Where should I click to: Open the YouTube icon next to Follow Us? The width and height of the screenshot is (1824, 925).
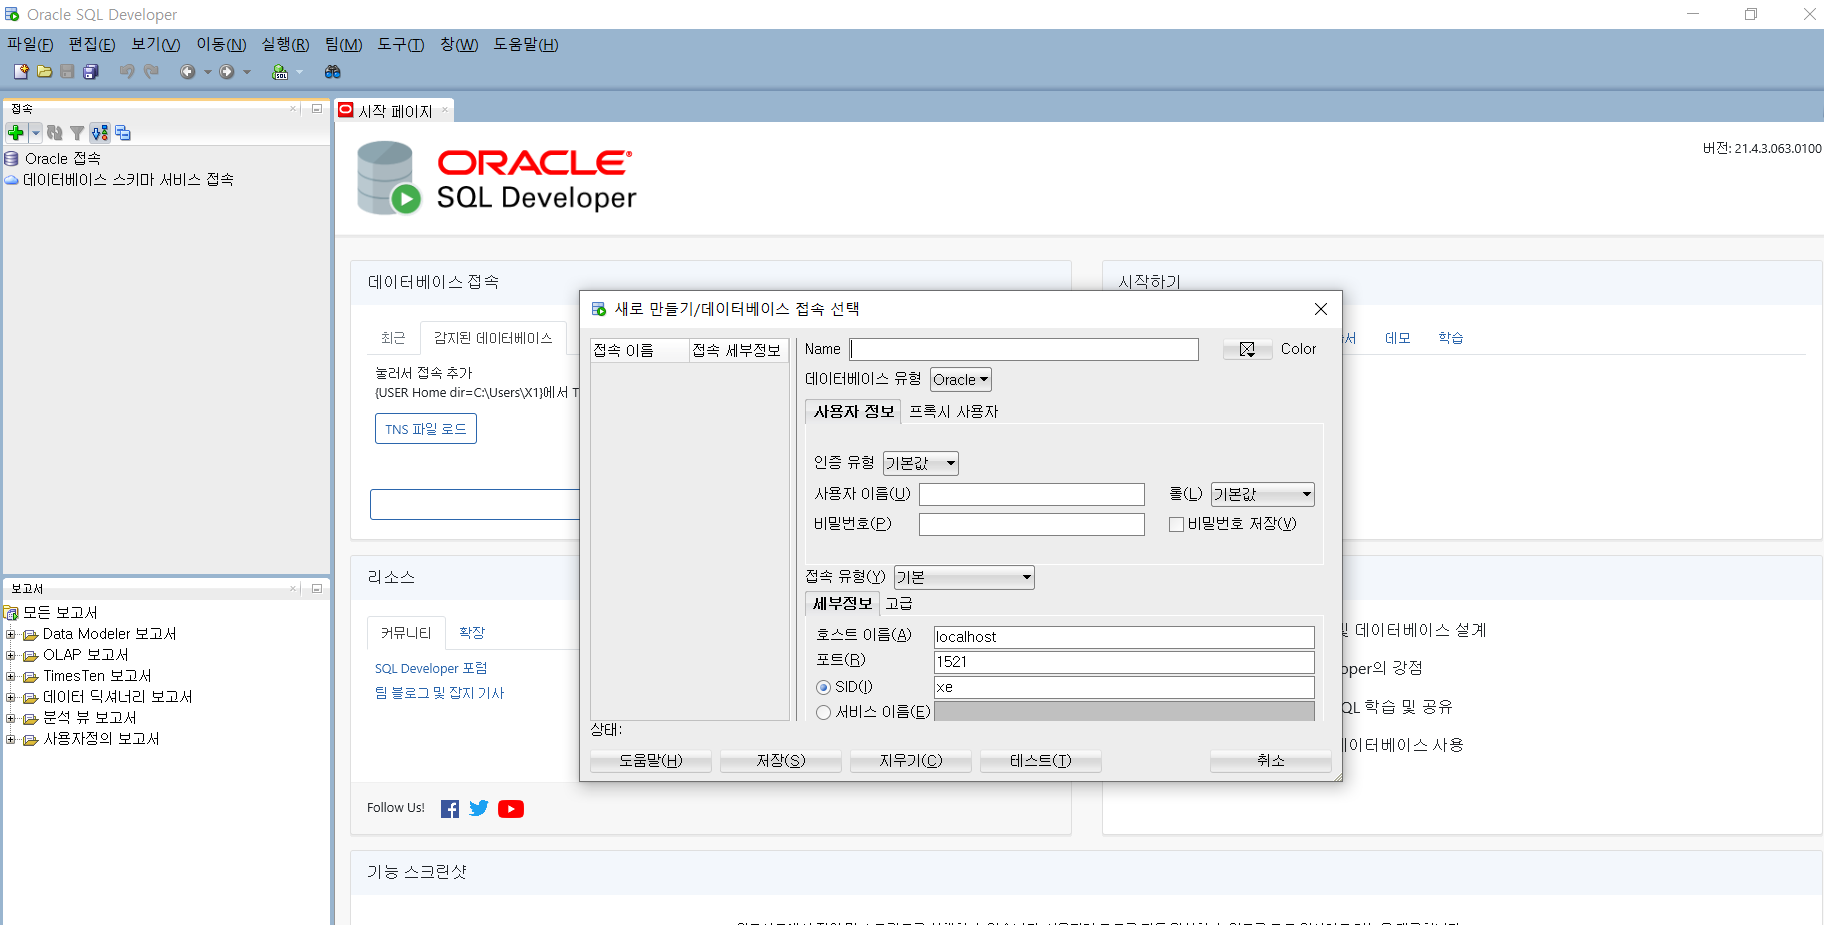(x=511, y=809)
